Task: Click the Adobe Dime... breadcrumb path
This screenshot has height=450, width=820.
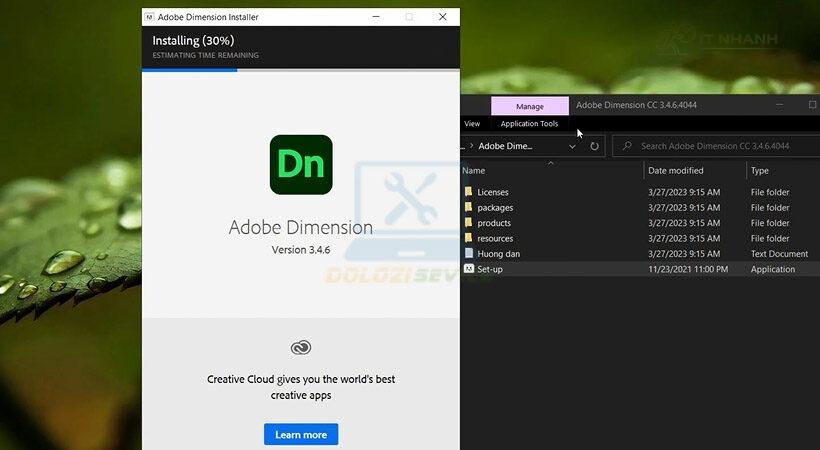Action: [x=505, y=146]
